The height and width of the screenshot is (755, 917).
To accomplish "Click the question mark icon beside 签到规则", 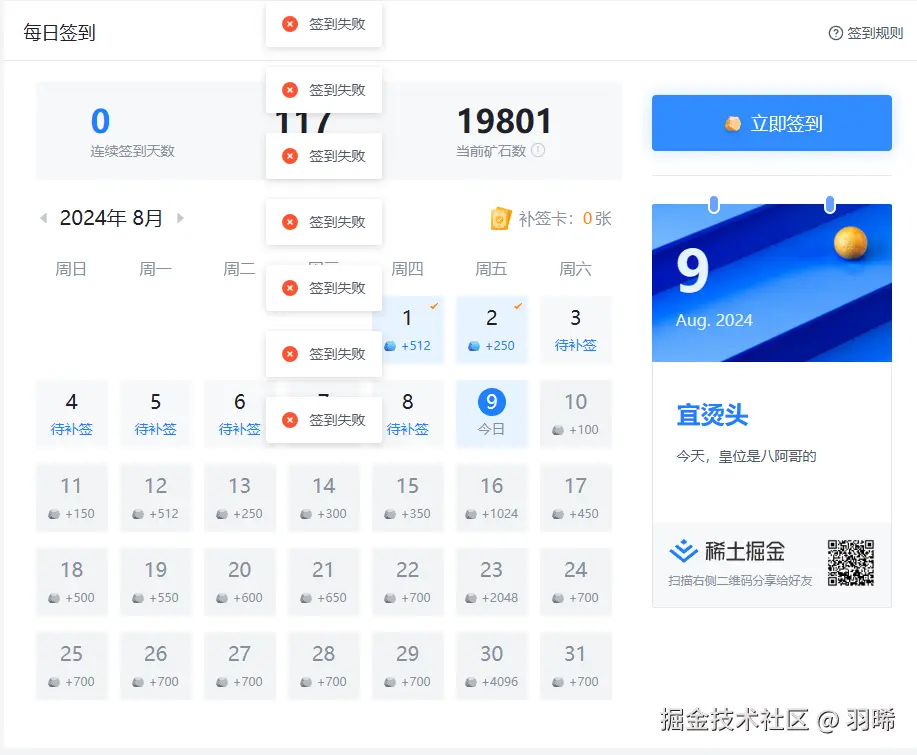I will pos(834,32).
